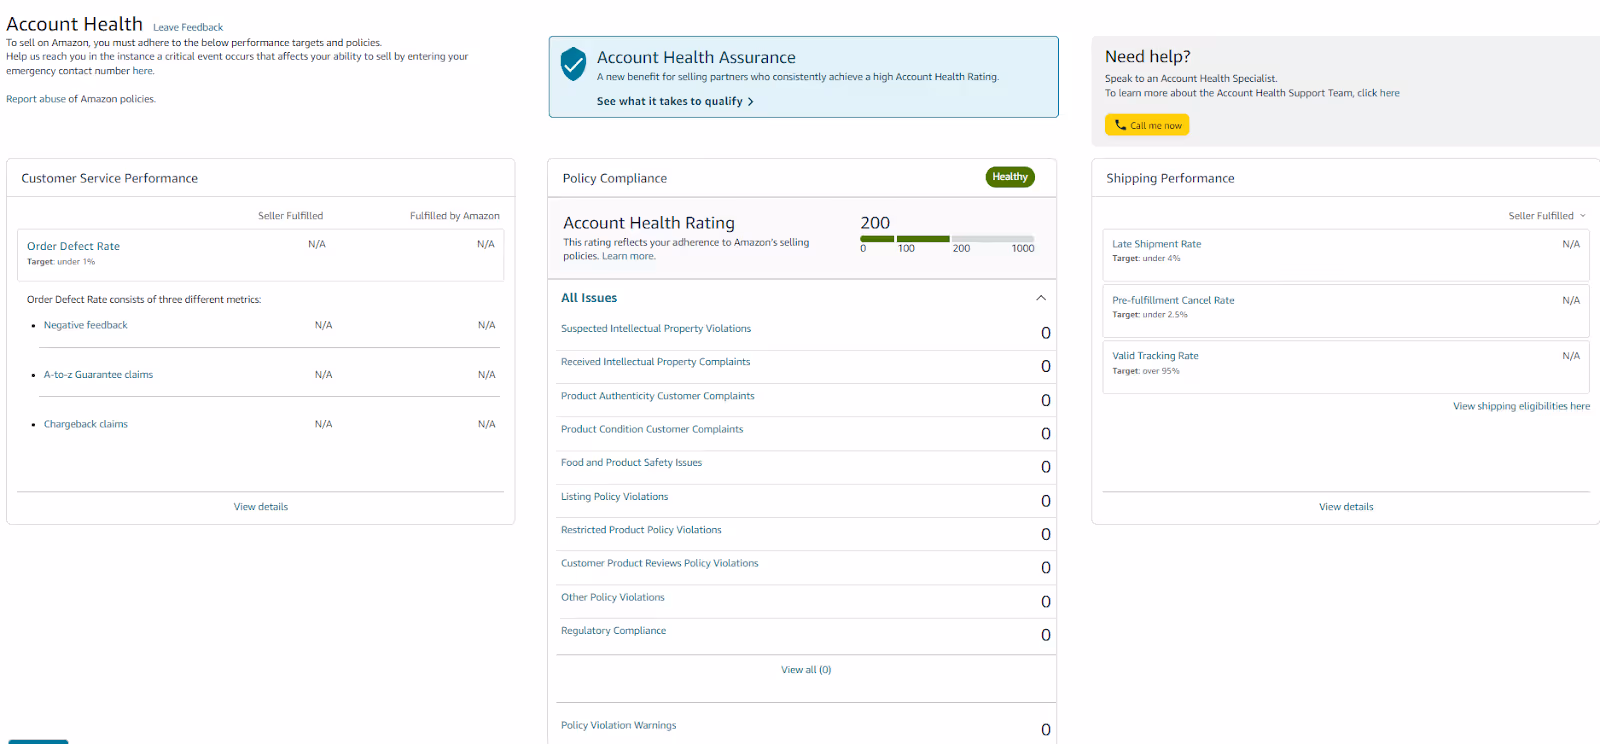The image size is (1600, 744).
Task: Open Customer Product Reviews Policy Violations
Action: [x=660, y=564]
